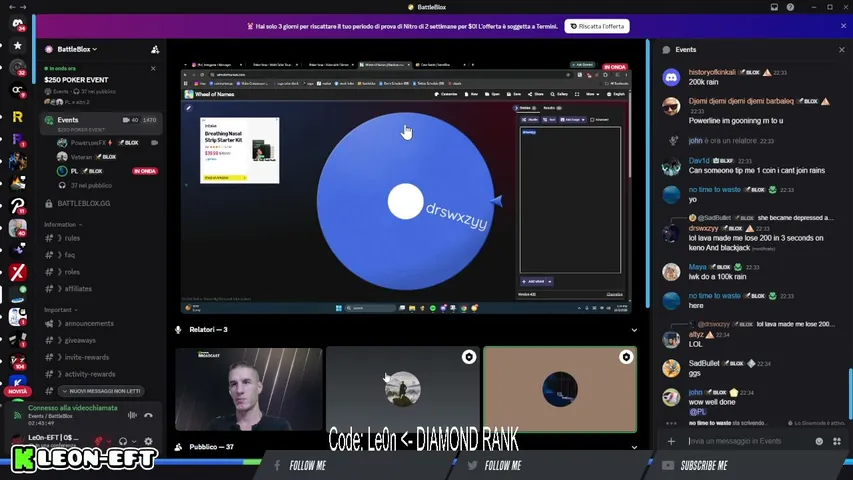Toggle headphones deafen in user panel
This screenshot has height=480, width=853.
[x=123, y=441]
